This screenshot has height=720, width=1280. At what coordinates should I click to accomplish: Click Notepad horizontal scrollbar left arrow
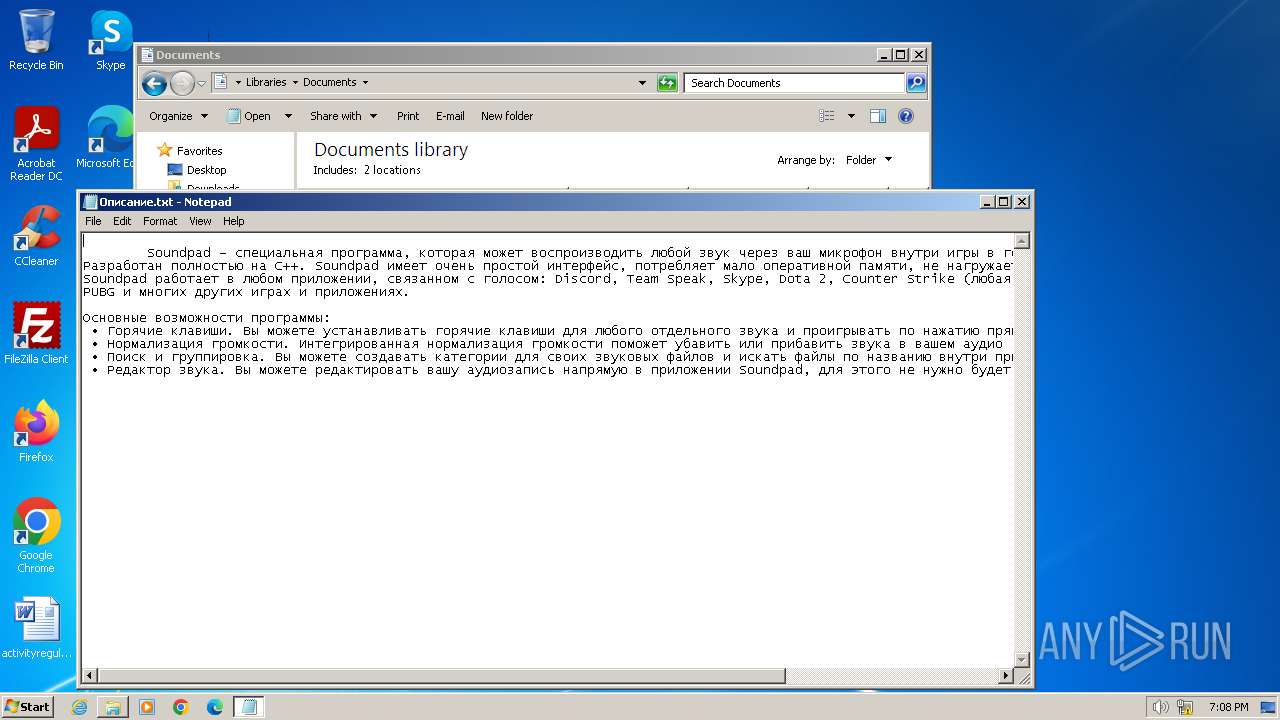pos(90,676)
